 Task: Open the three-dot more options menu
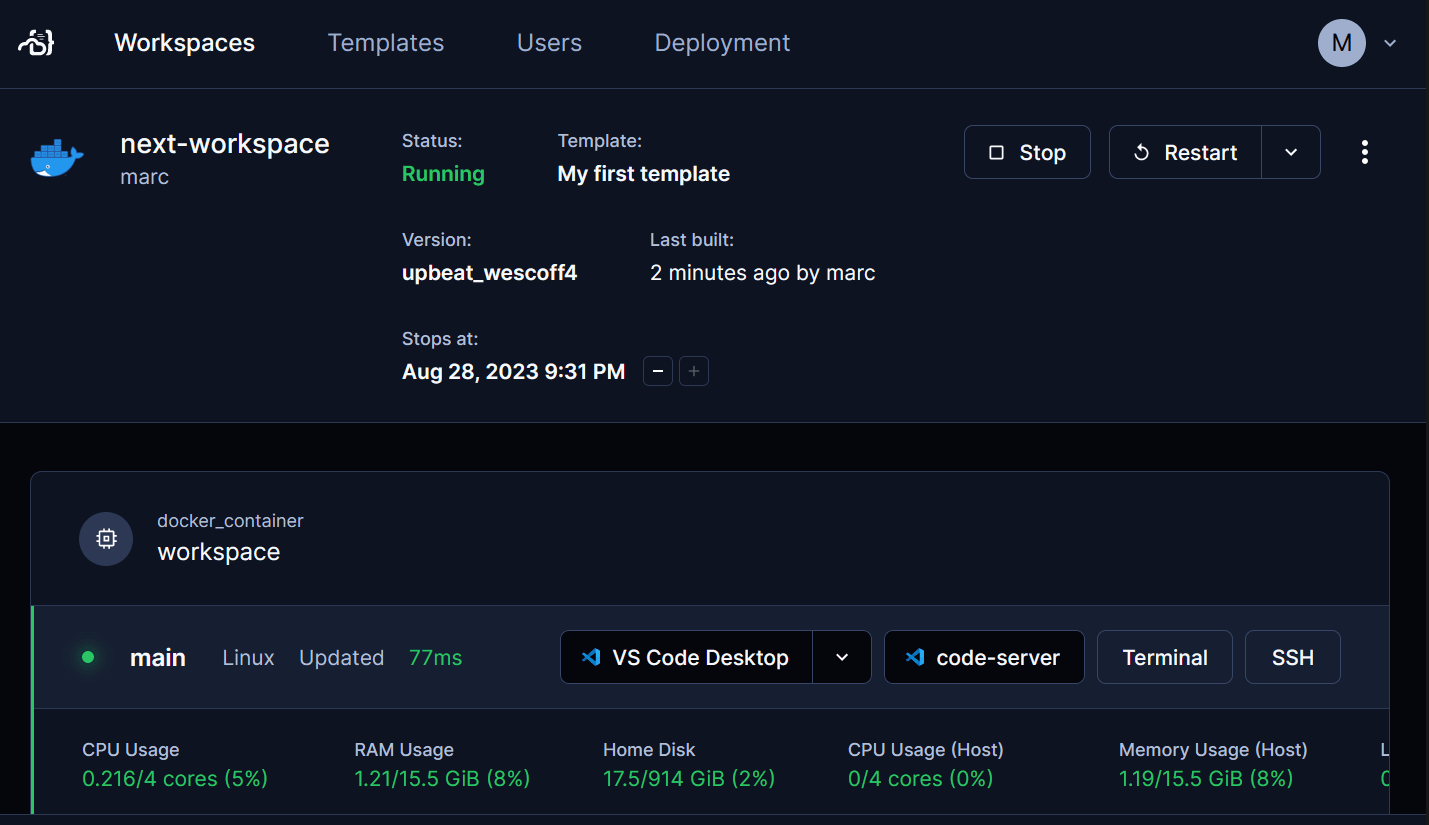1365,152
